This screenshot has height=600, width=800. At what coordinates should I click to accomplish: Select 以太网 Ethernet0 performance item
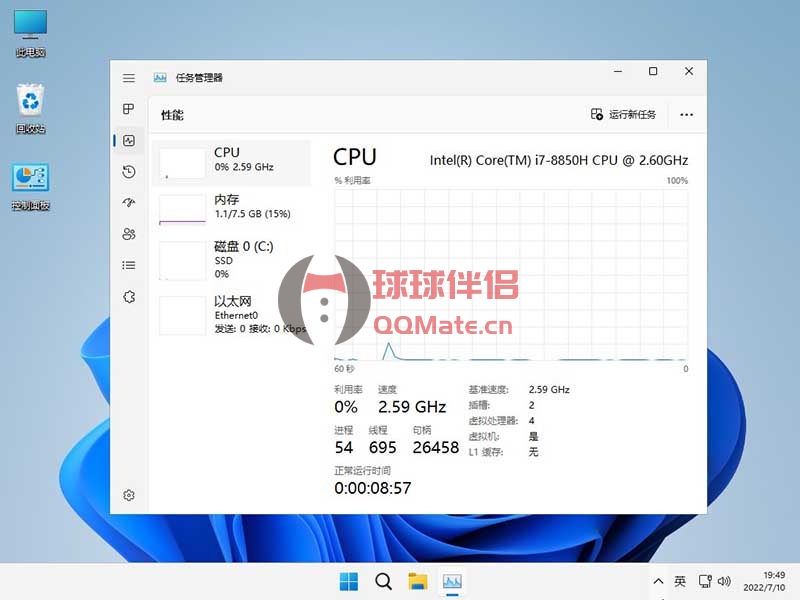[x=231, y=315]
